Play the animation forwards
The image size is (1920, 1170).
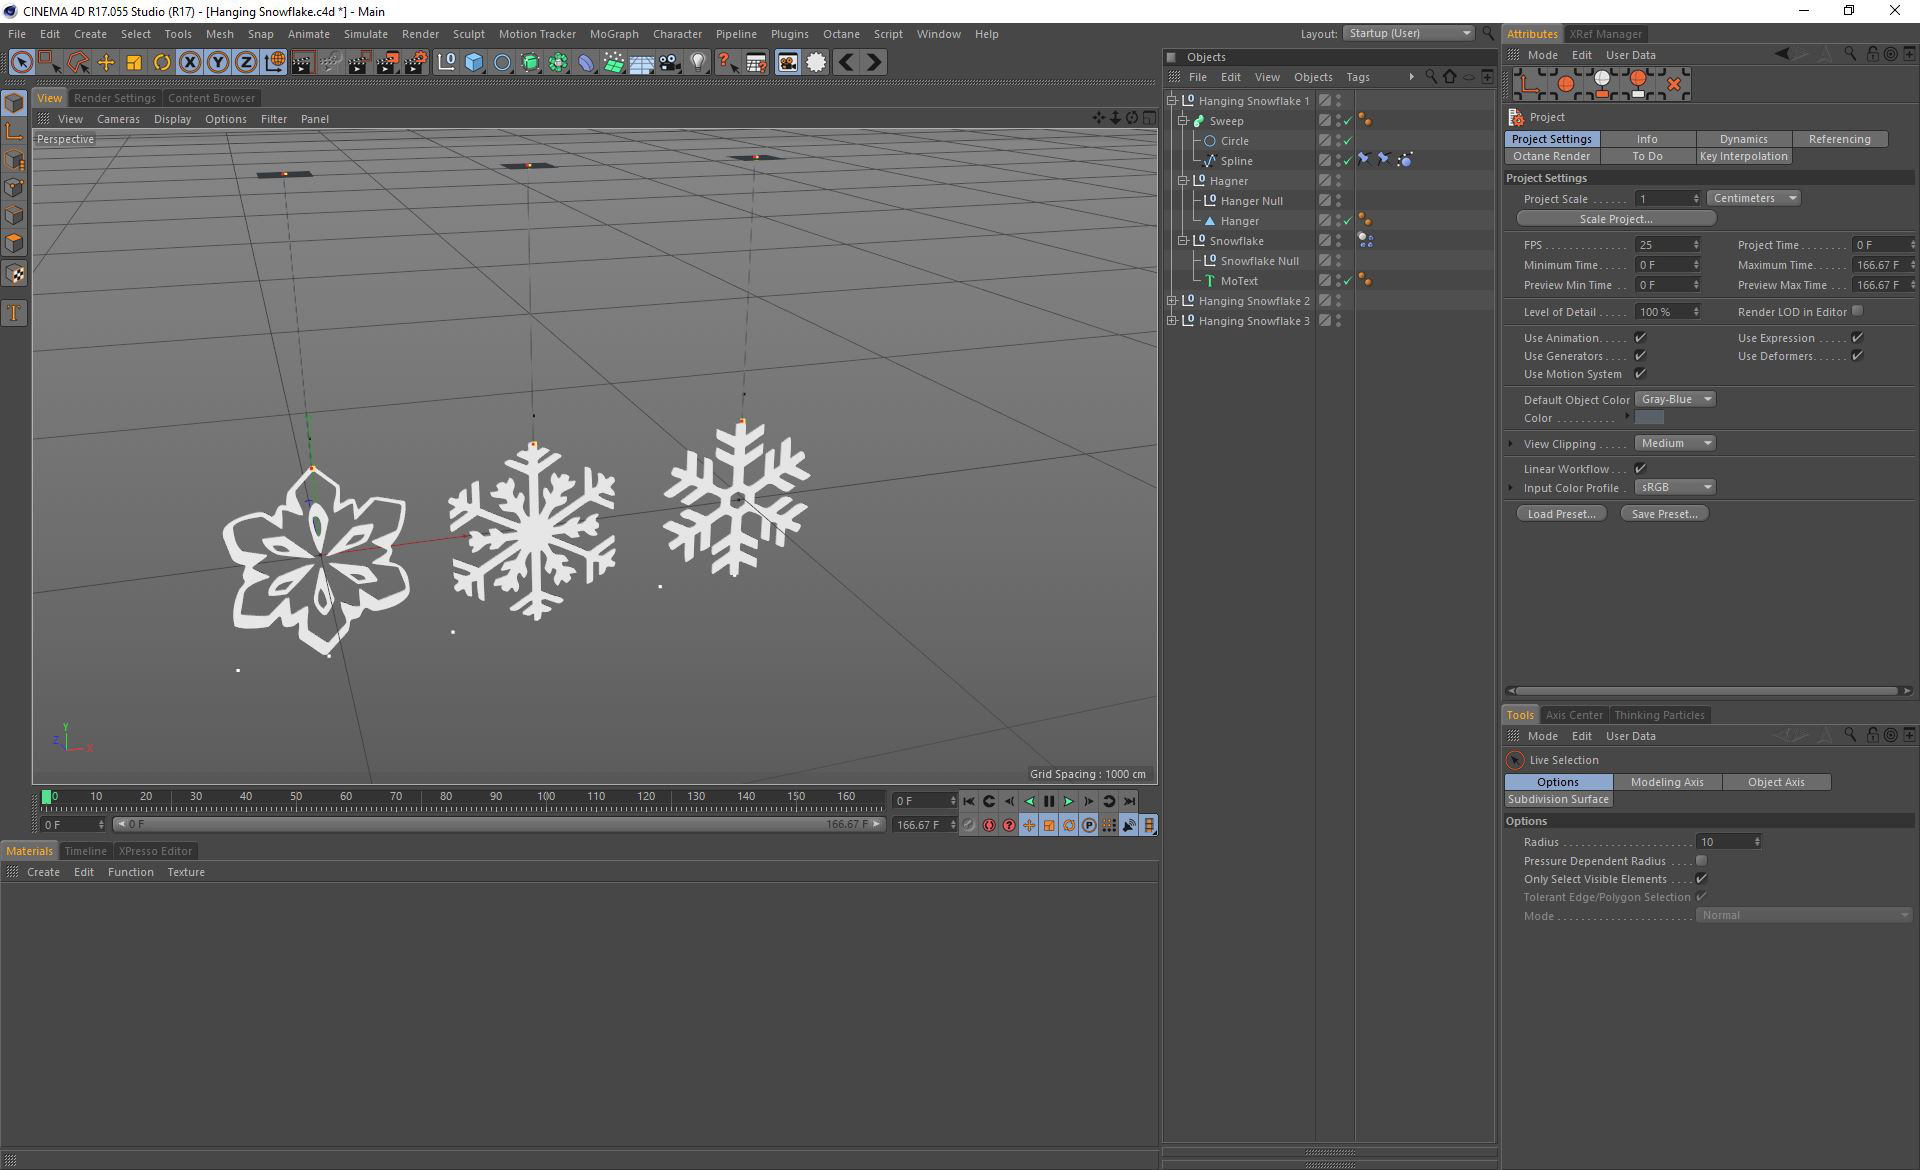tap(1069, 801)
